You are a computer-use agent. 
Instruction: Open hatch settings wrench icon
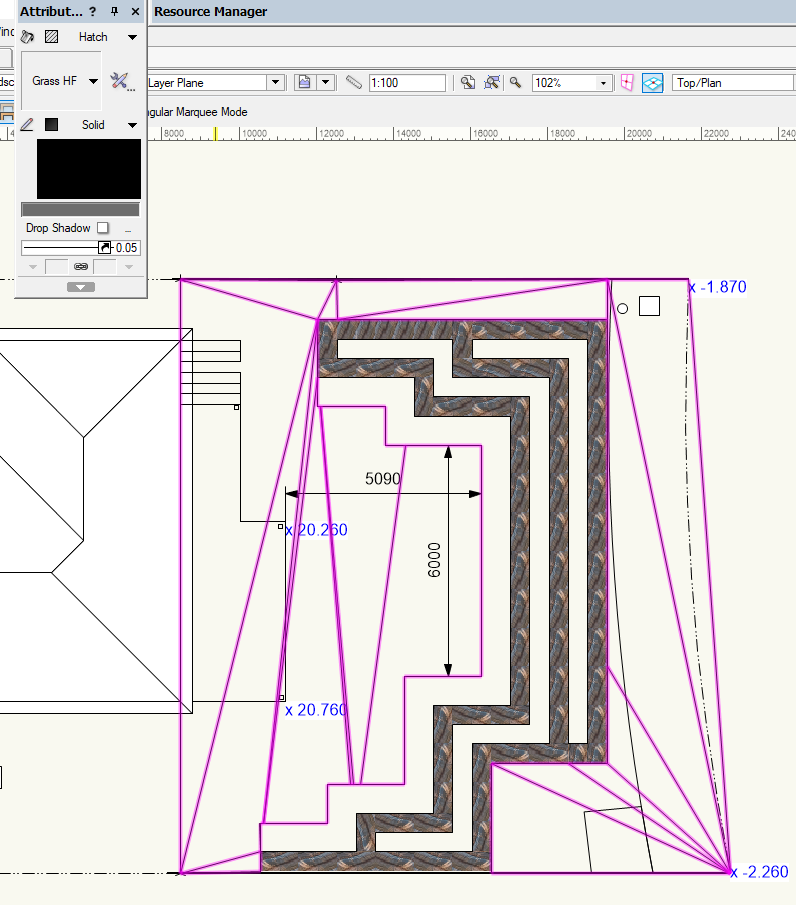[121, 81]
